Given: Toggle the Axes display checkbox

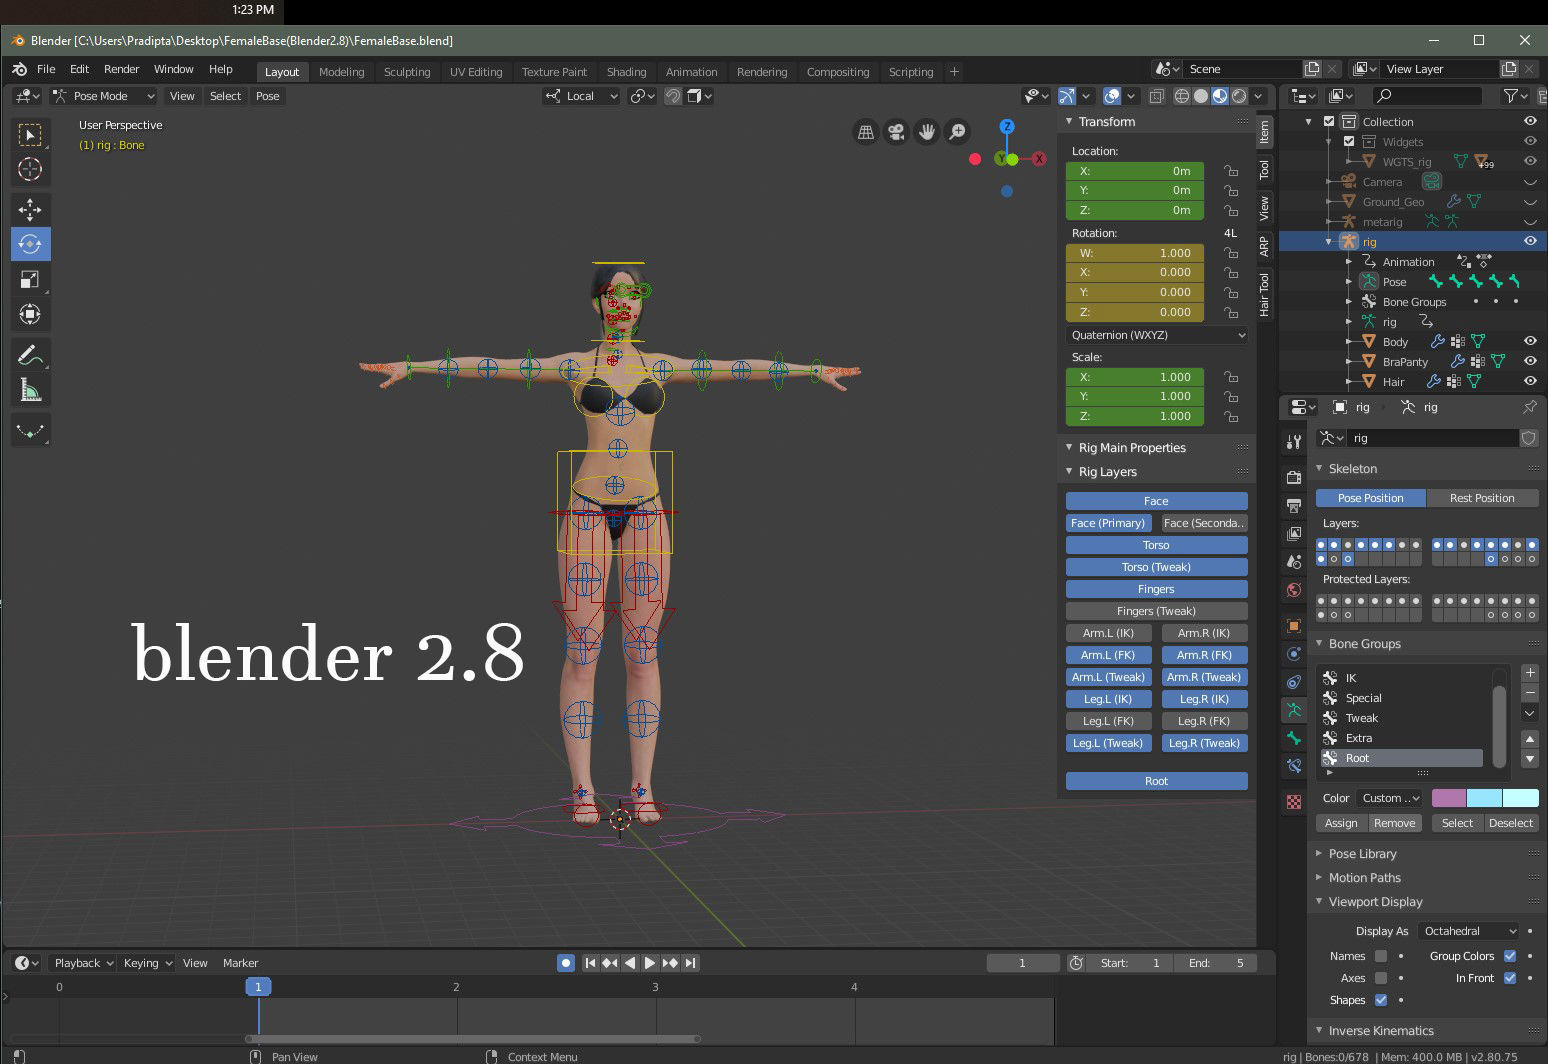Looking at the screenshot, I should [1381, 978].
